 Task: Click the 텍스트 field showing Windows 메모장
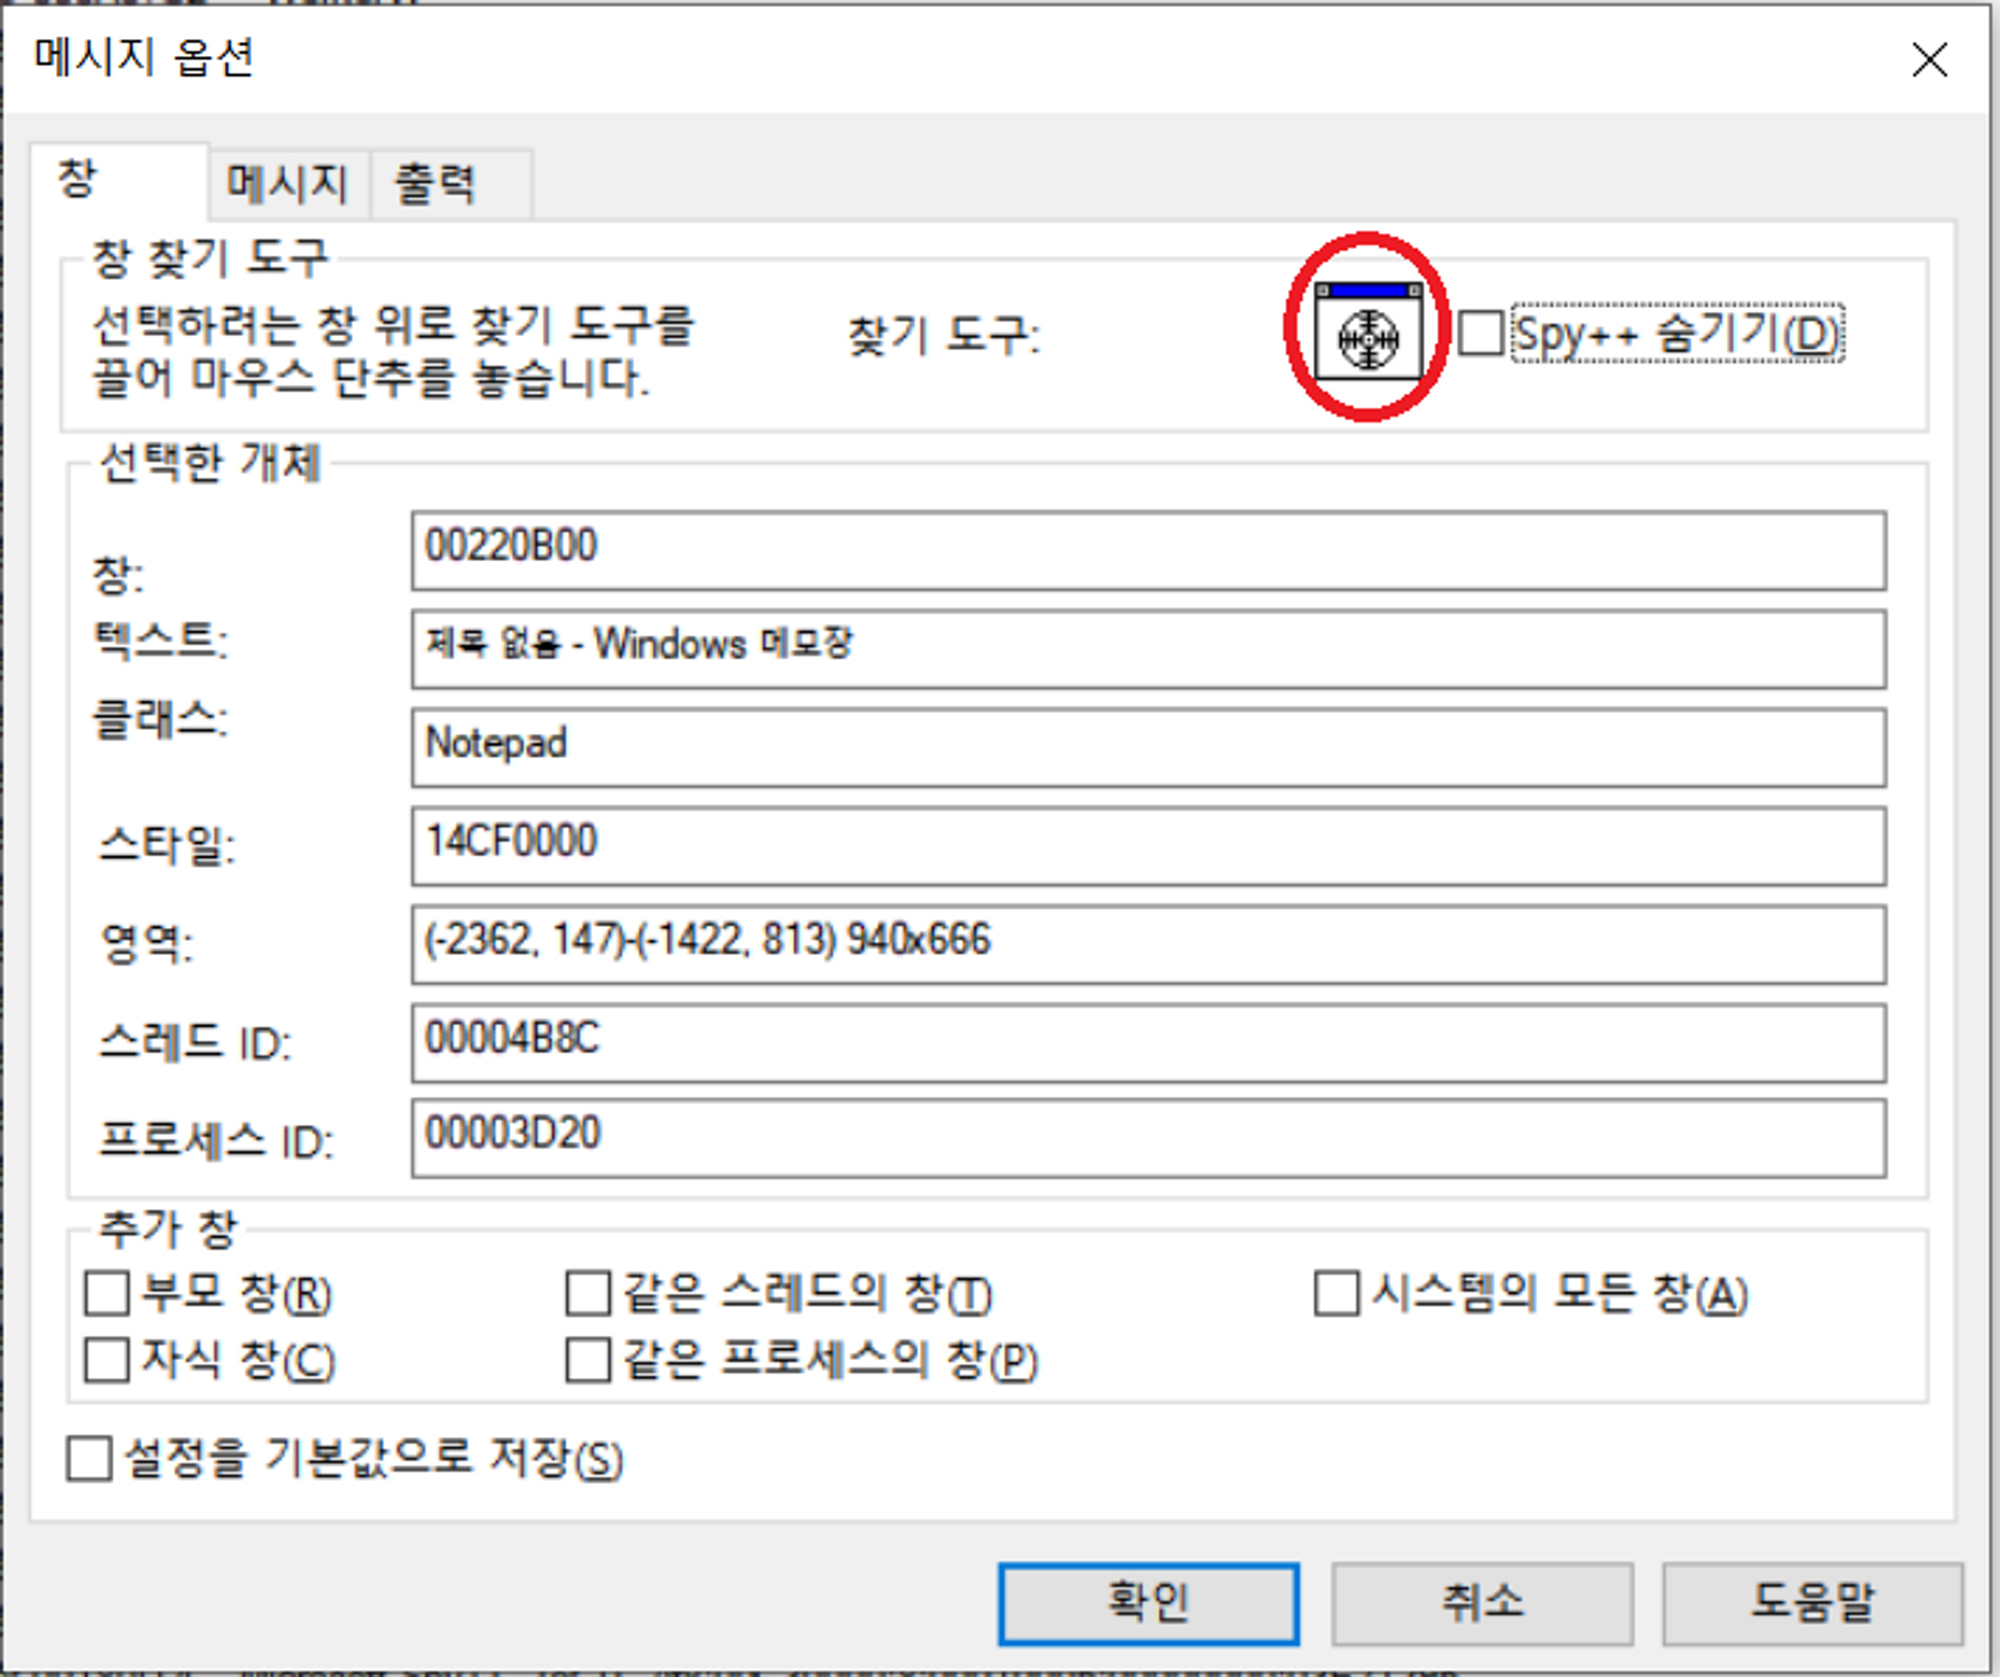click(x=1147, y=648)
